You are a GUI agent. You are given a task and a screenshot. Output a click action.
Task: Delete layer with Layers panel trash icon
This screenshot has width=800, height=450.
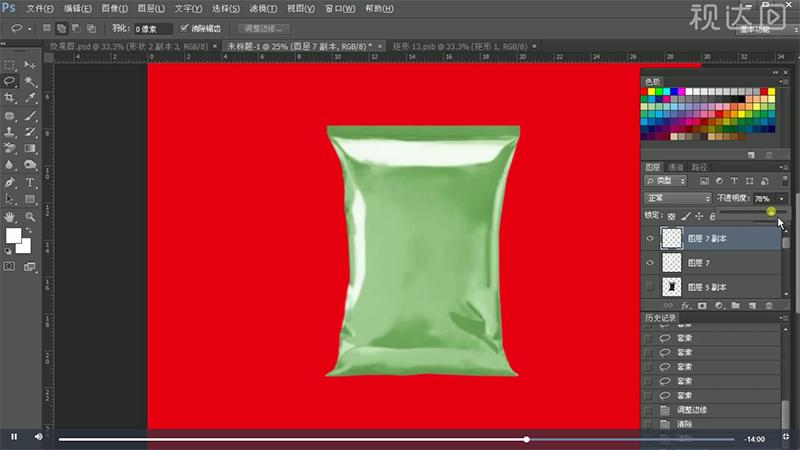point(769,306)
